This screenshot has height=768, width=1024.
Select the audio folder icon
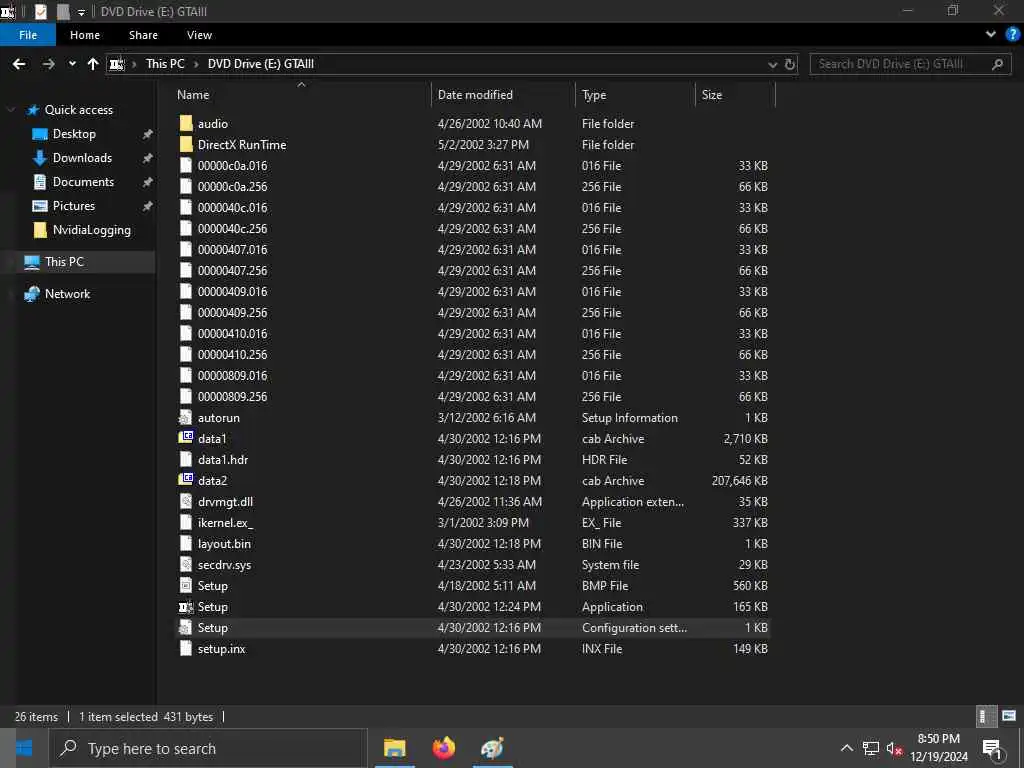click(186, 123)
